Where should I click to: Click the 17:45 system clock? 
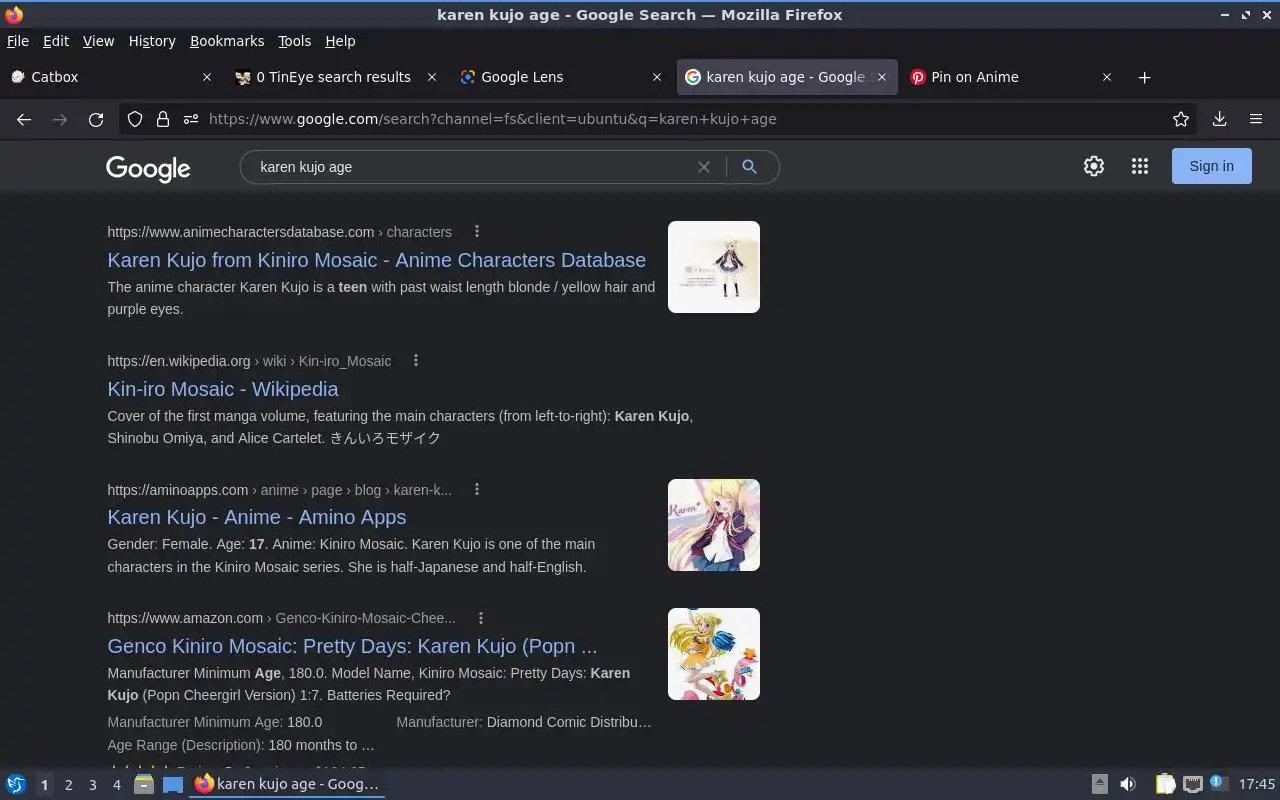click(x=1257, y=784)
